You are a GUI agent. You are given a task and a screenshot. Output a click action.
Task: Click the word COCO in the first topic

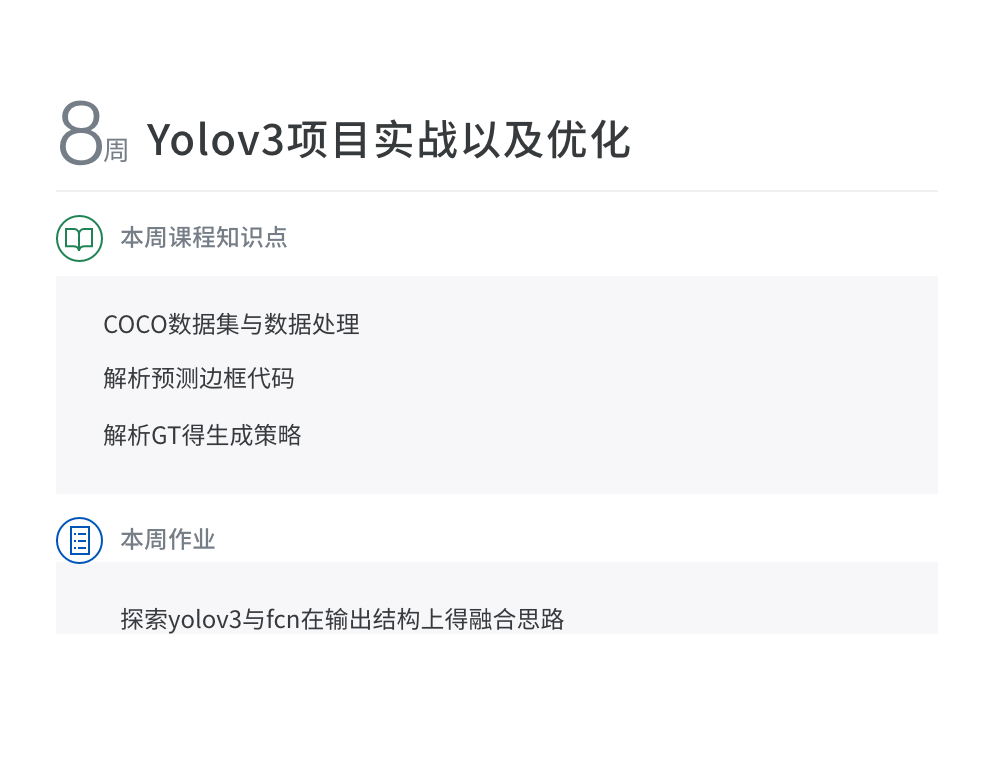[x=135, y=324]
